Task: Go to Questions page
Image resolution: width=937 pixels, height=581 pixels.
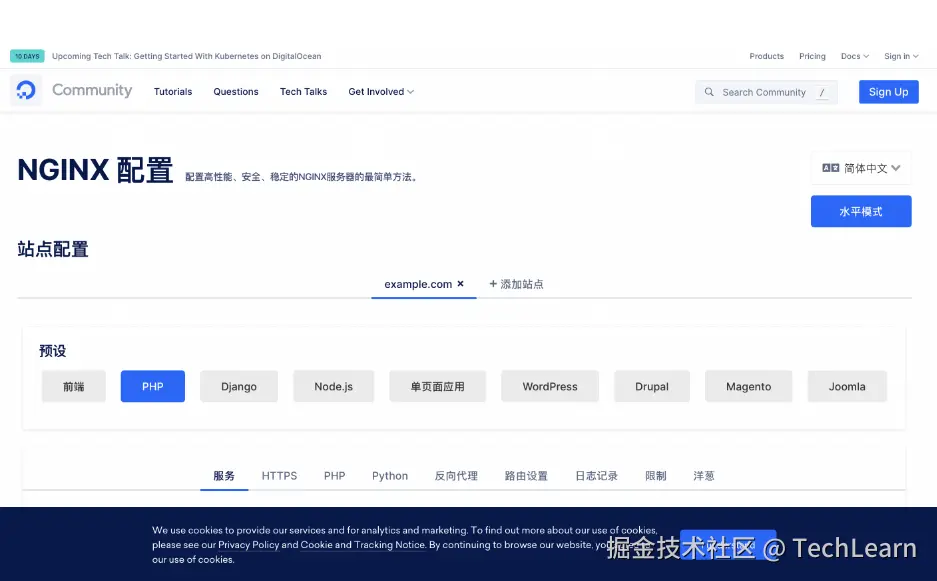Action: 236,91
